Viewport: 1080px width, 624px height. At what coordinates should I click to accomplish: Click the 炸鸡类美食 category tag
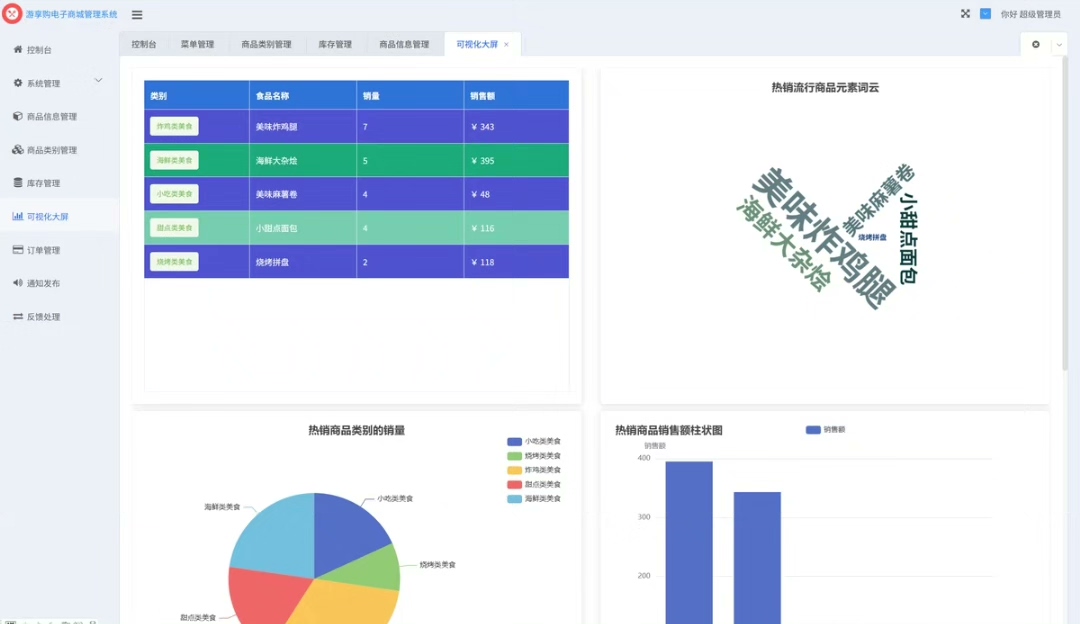pyautogui.click(x=174, y=126)
